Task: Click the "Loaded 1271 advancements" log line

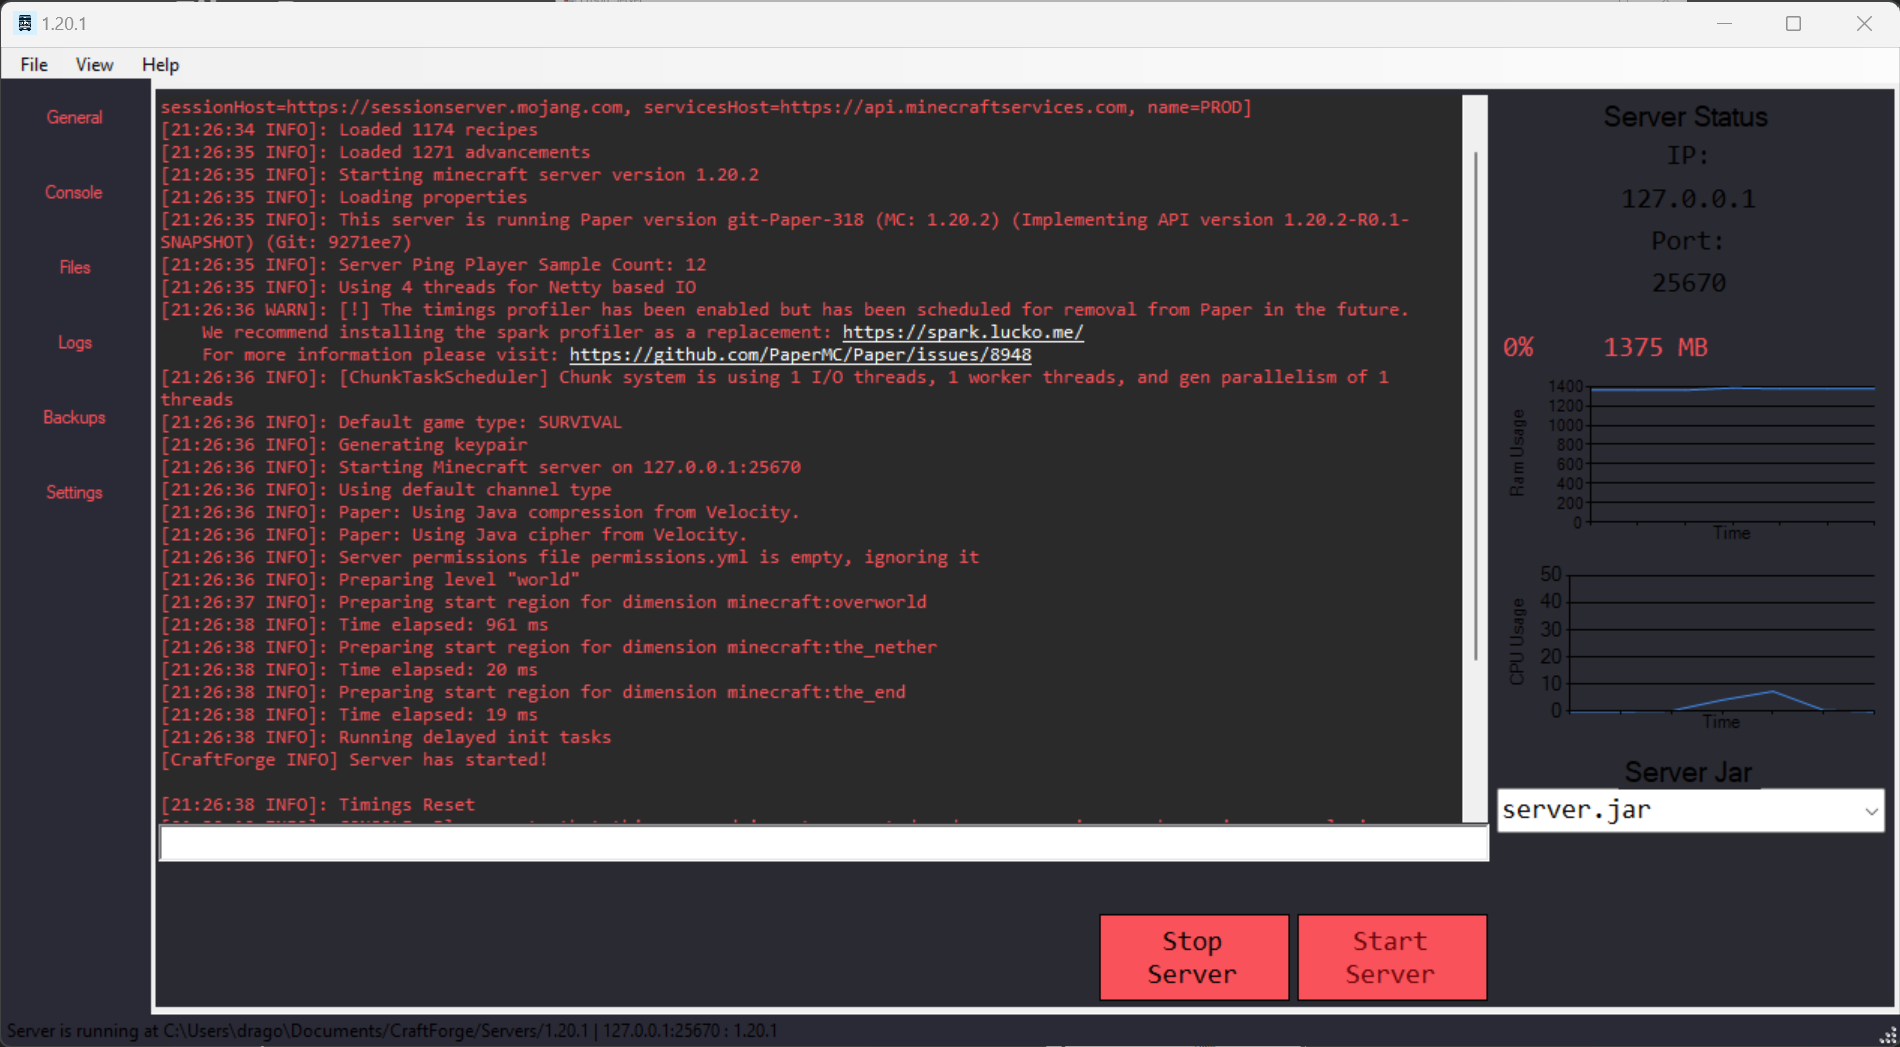Action: [x=376, y=152]
